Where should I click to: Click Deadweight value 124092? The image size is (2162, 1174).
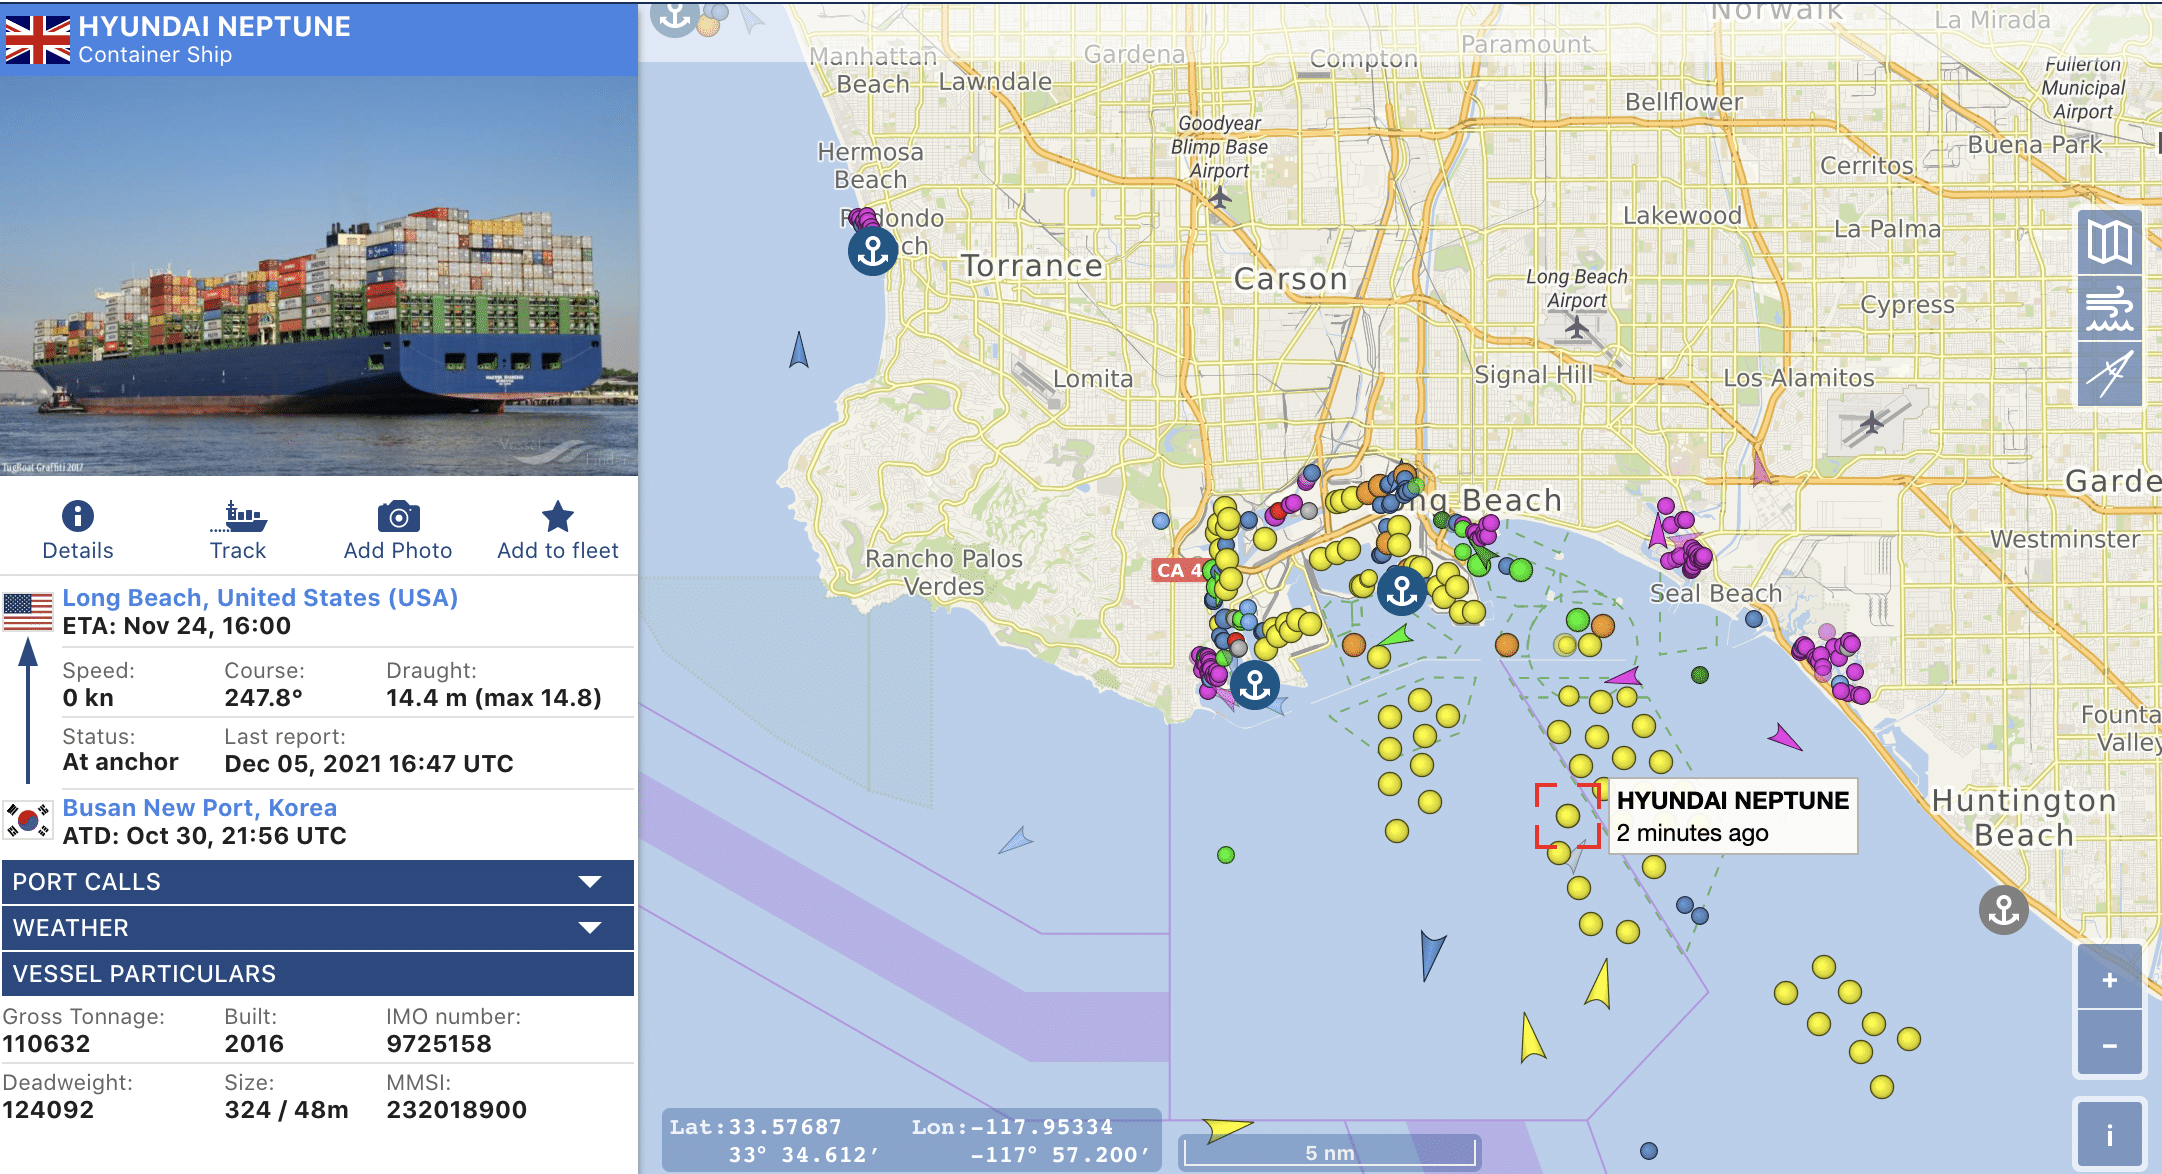[x=48, y=1110]
